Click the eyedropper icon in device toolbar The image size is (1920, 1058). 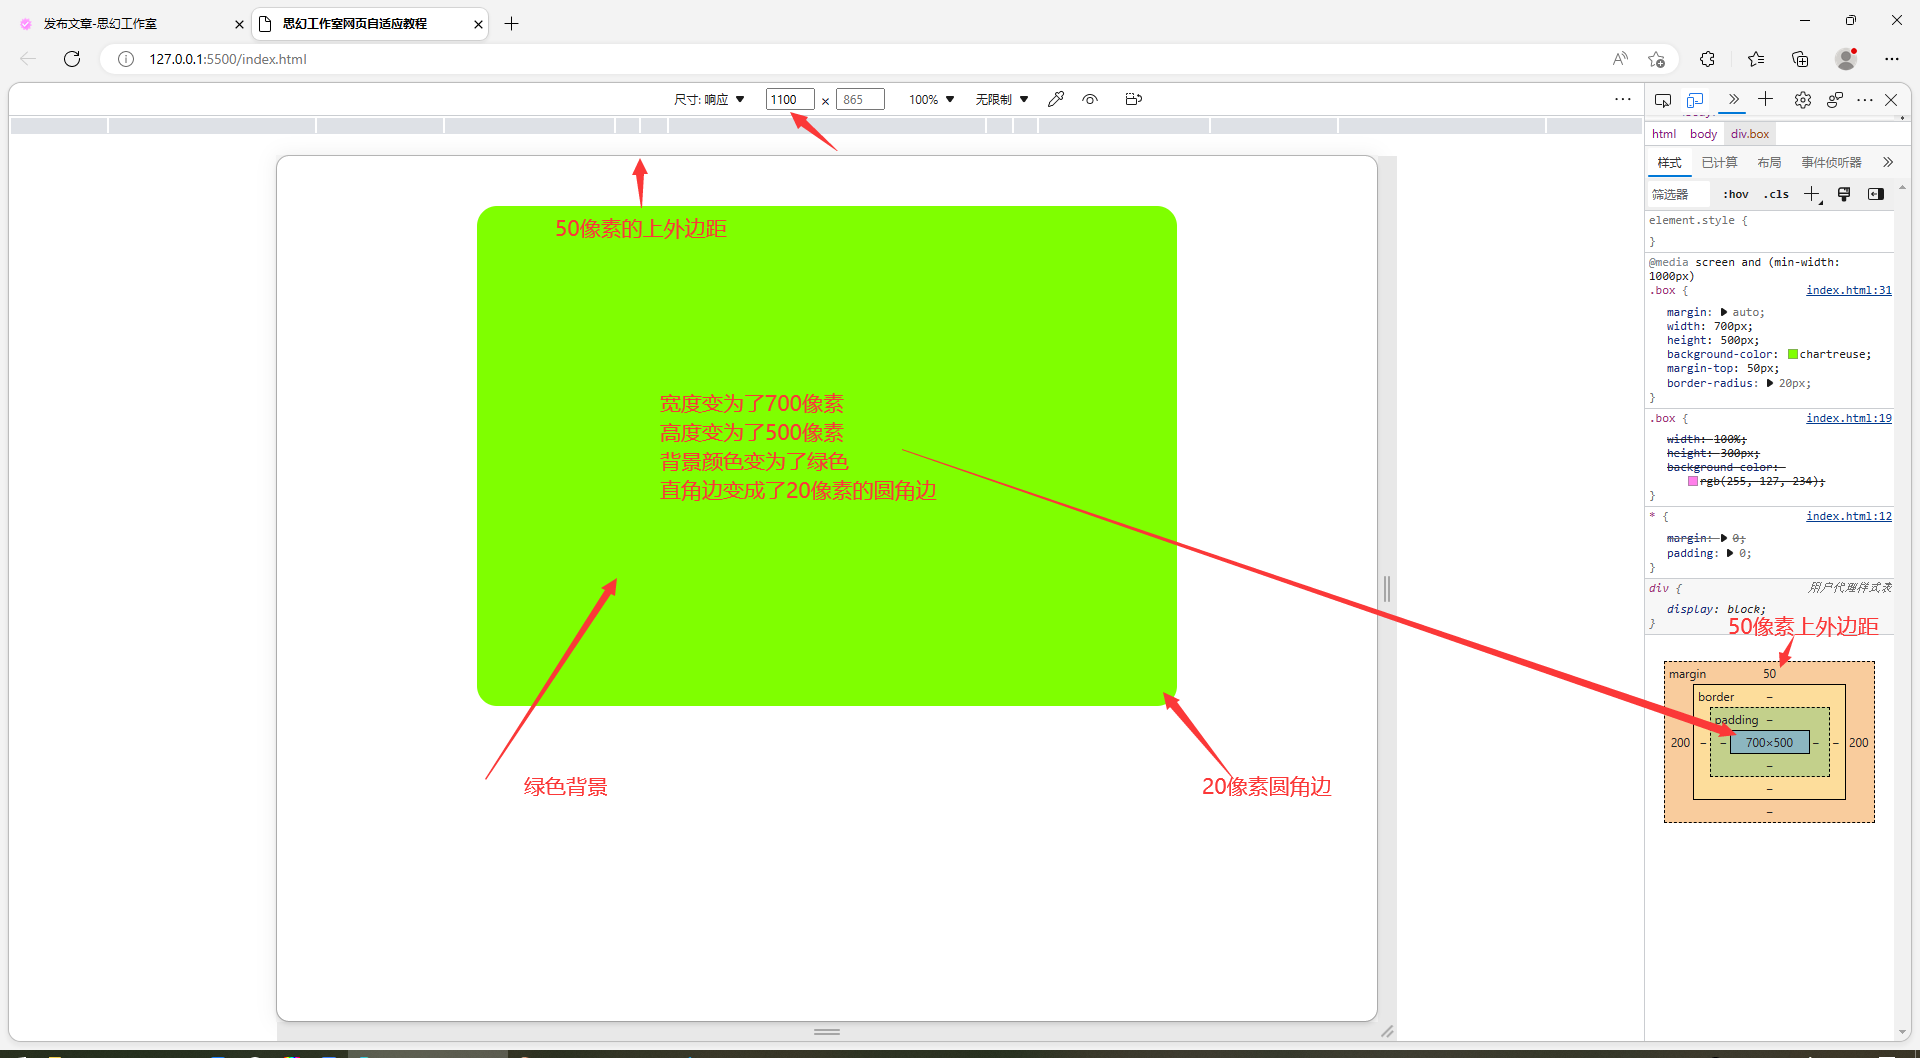coord(1056,99)
